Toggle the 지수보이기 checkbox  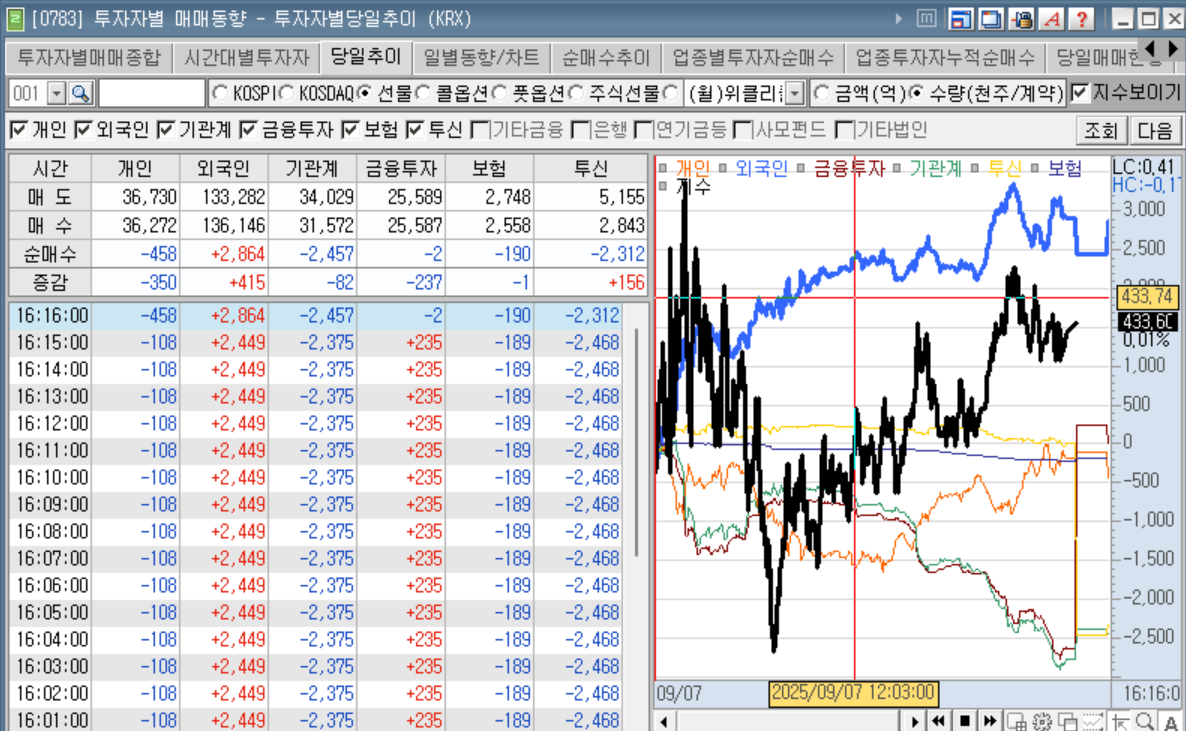point(1080,93)
